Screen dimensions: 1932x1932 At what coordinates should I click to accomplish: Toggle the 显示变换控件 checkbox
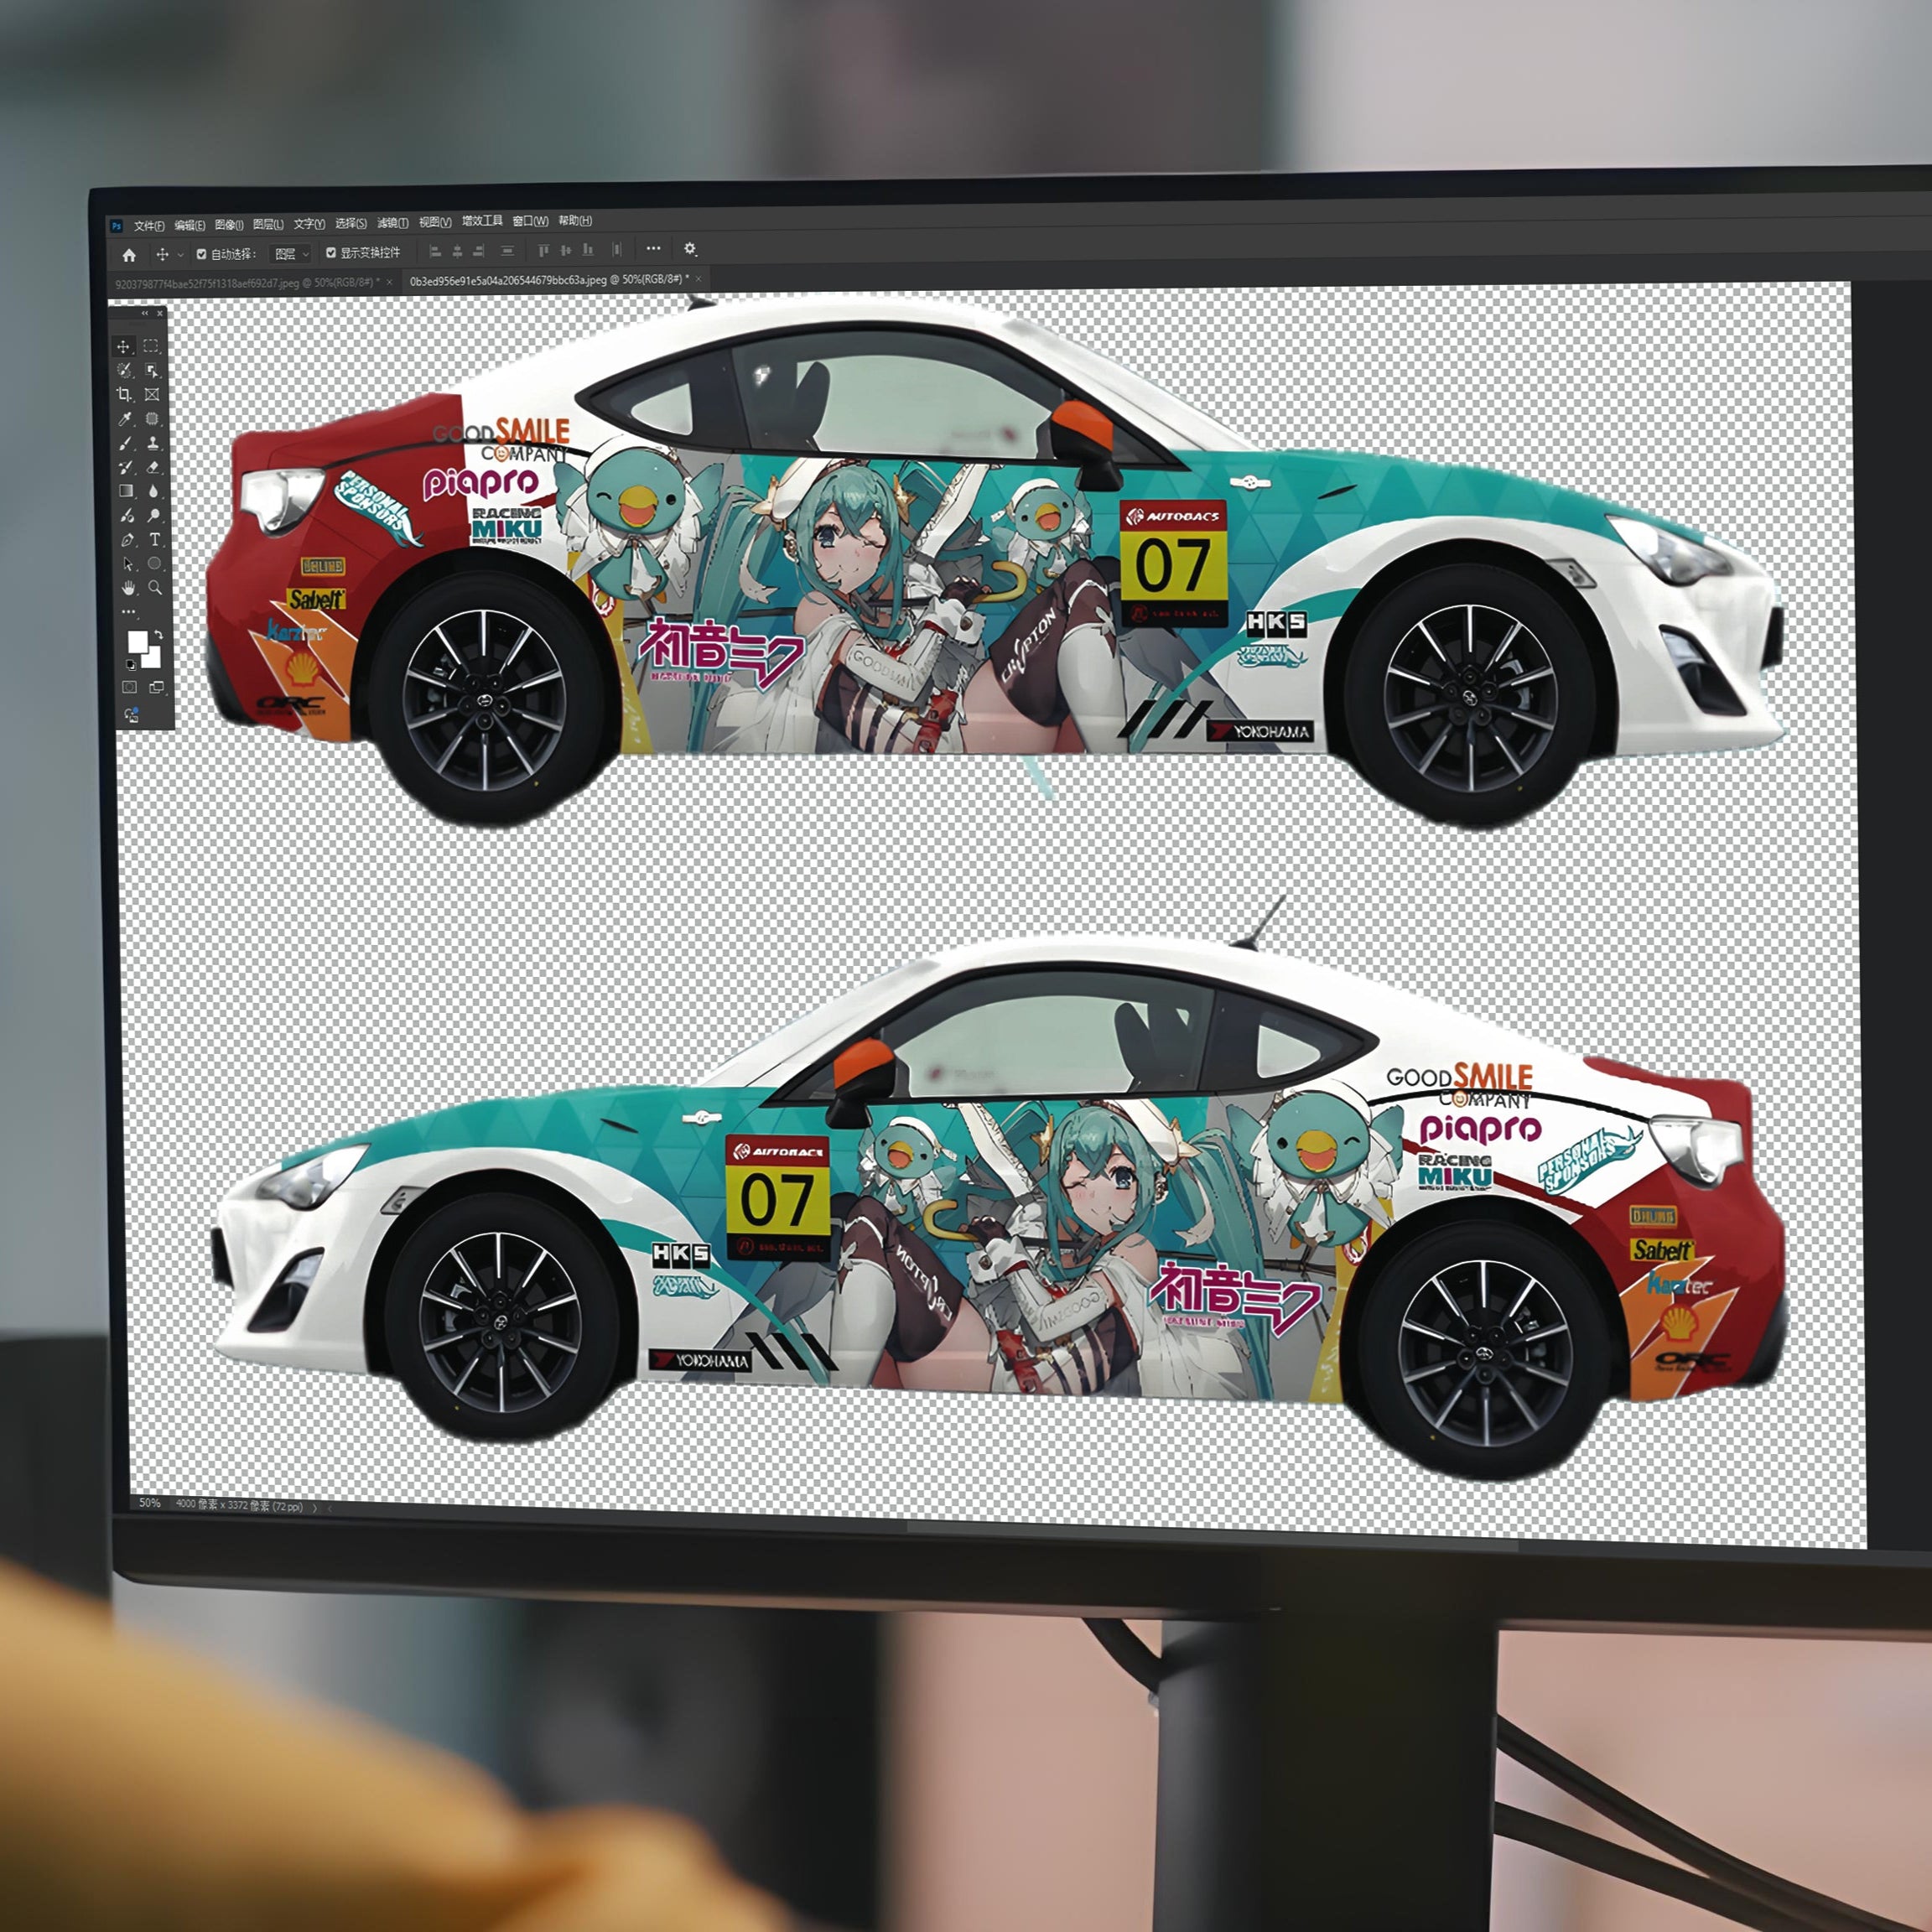click(x=331, y=253)
